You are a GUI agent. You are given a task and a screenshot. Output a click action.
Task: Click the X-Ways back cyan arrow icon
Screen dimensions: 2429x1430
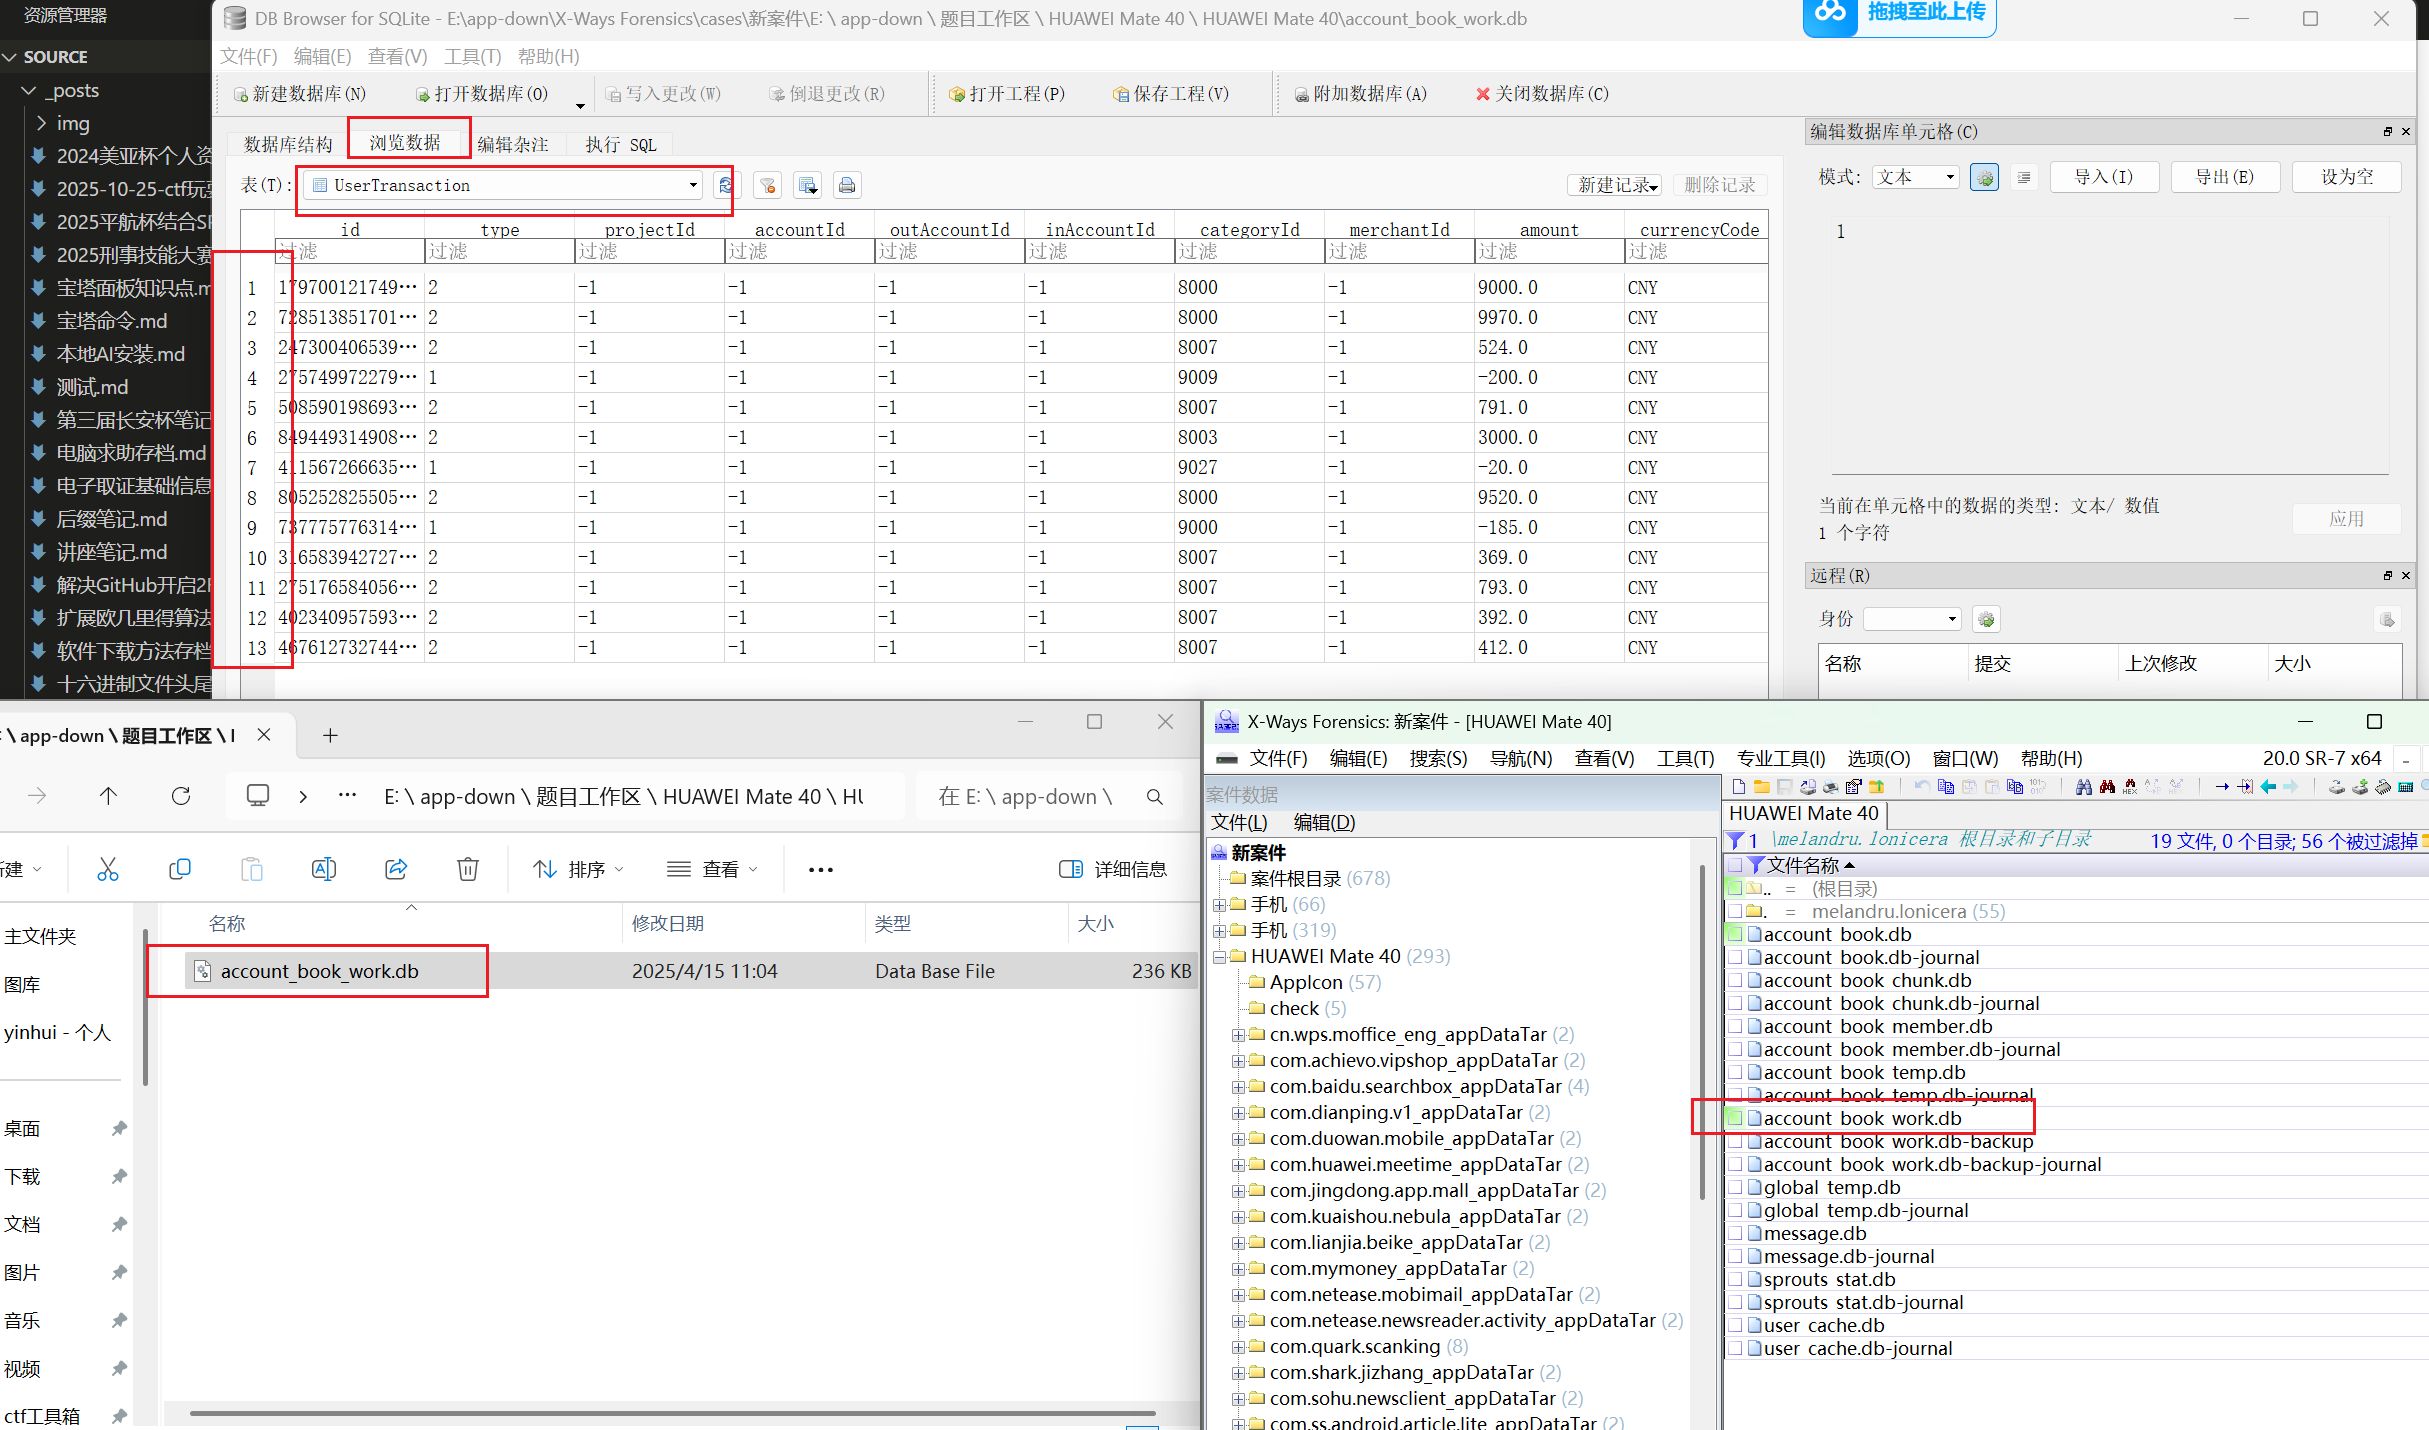[2268, 787]
